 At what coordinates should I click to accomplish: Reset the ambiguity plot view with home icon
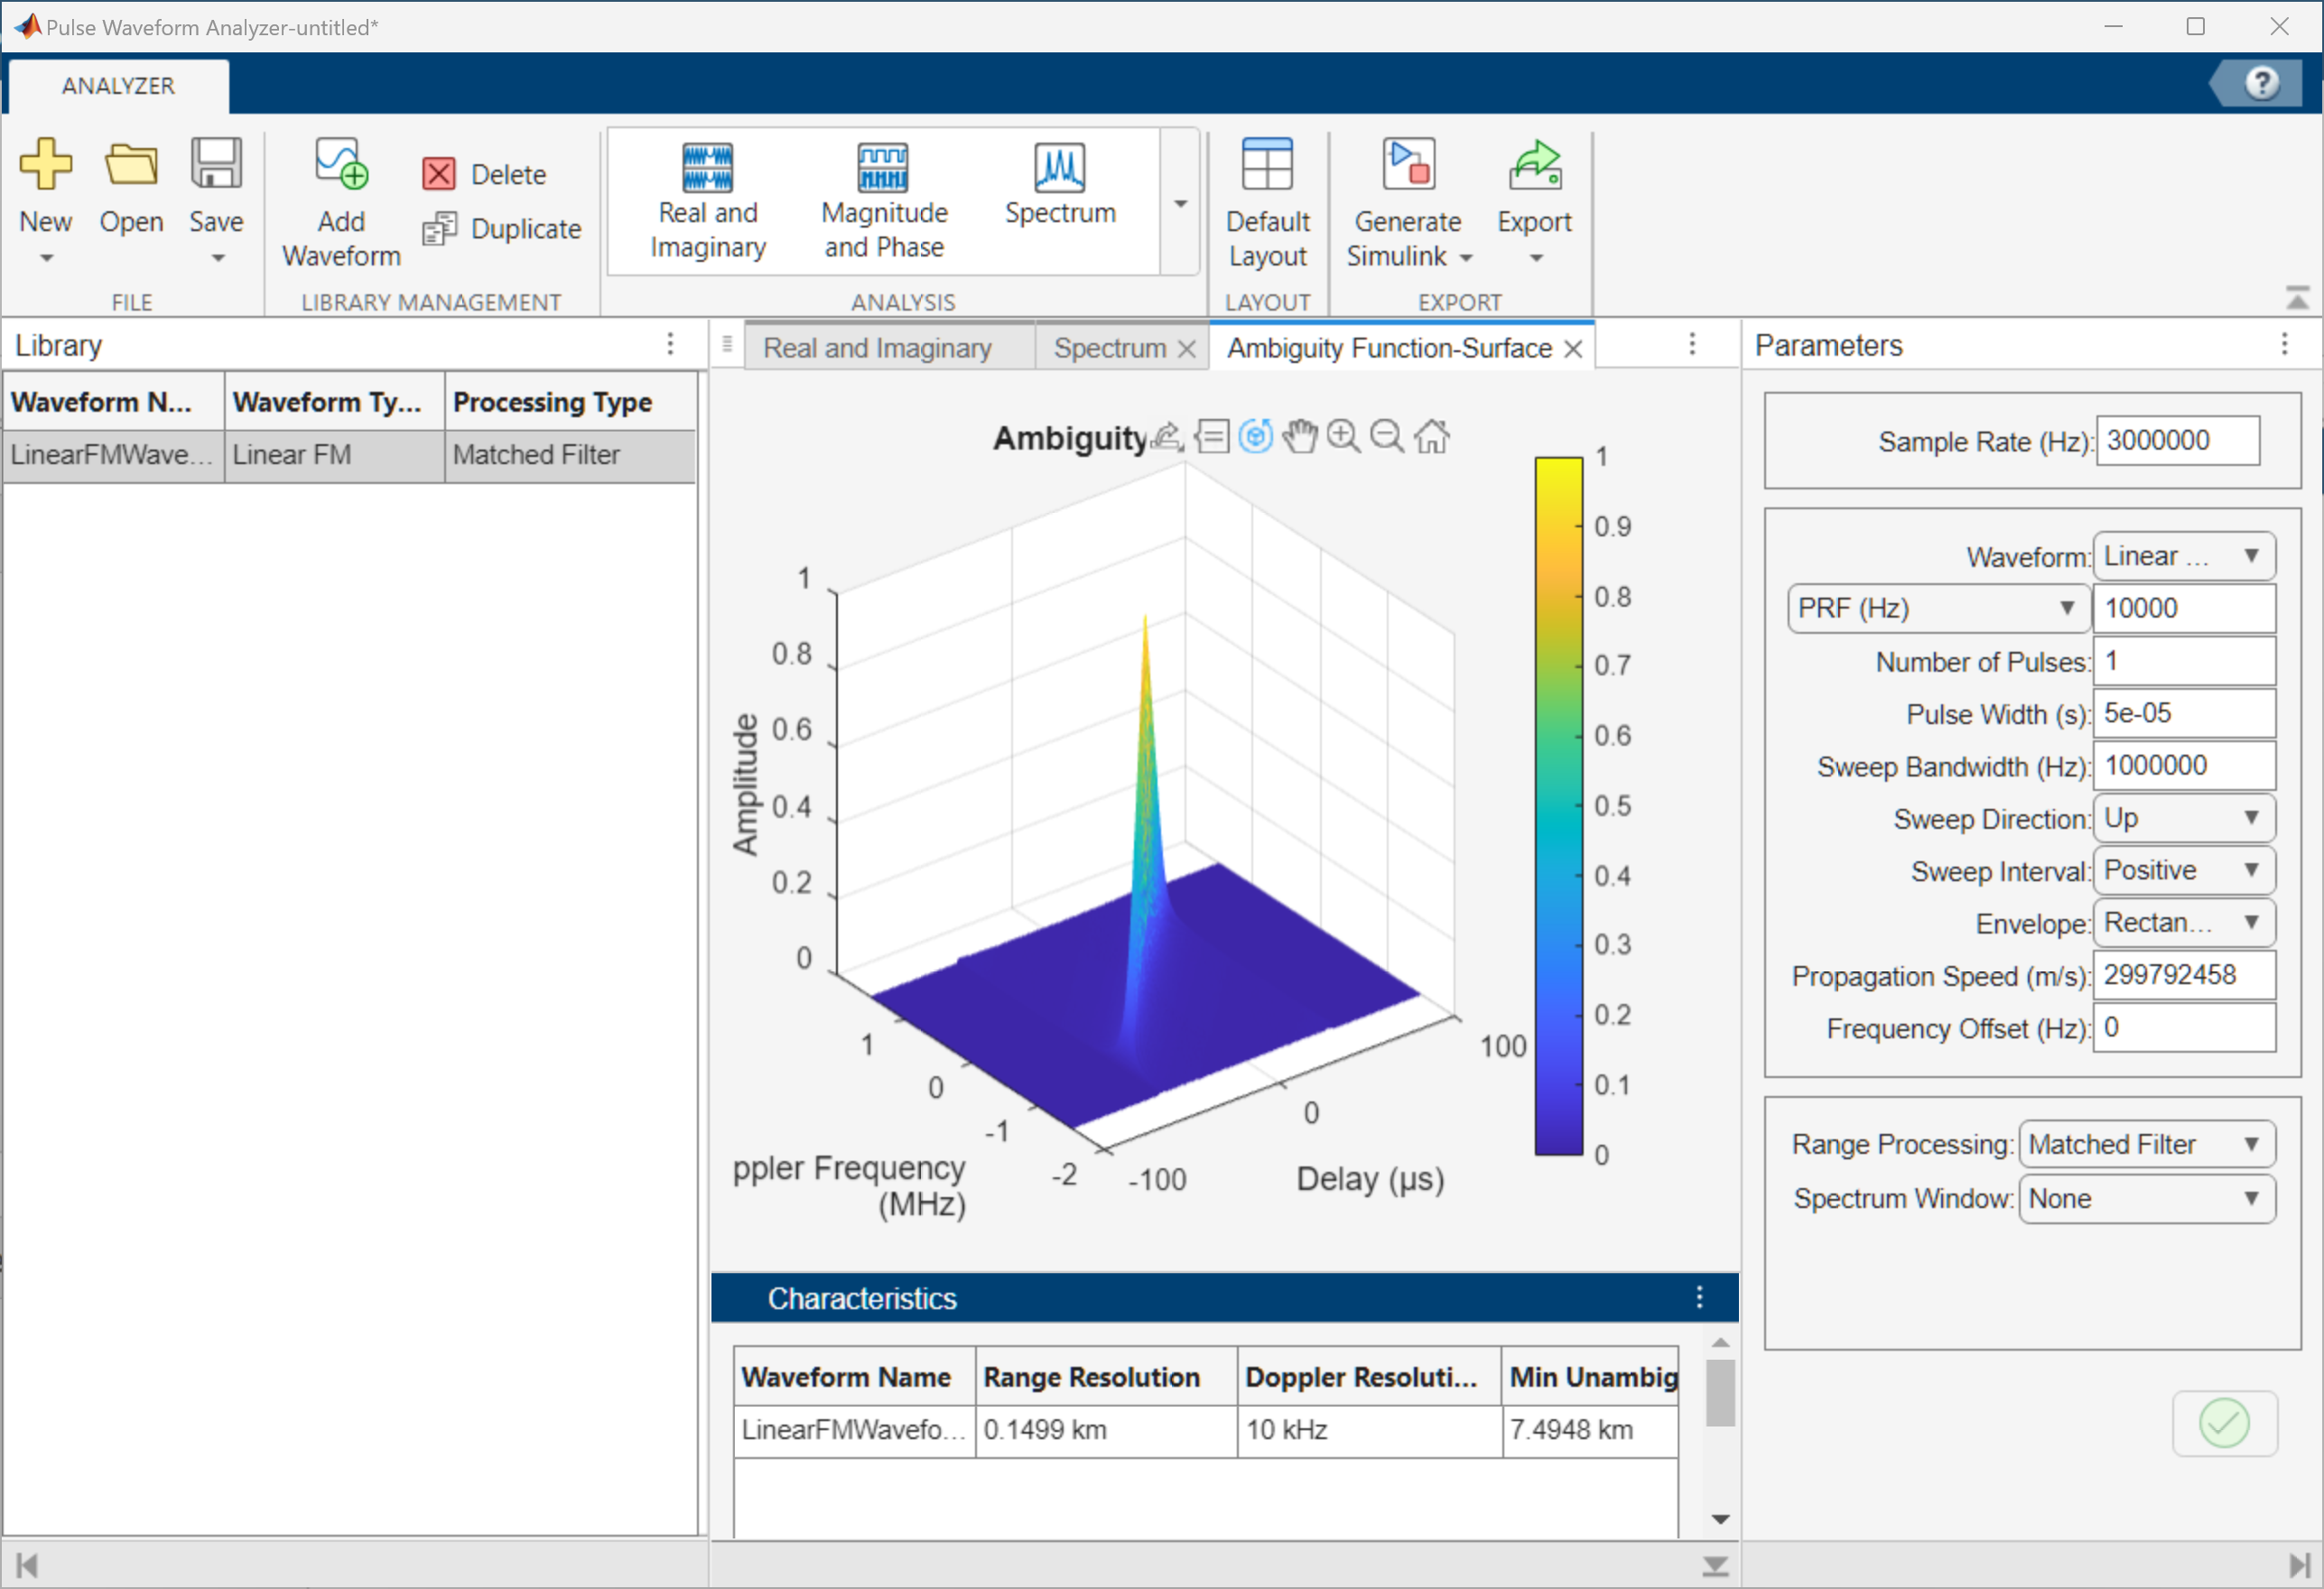coord(1433,436)
